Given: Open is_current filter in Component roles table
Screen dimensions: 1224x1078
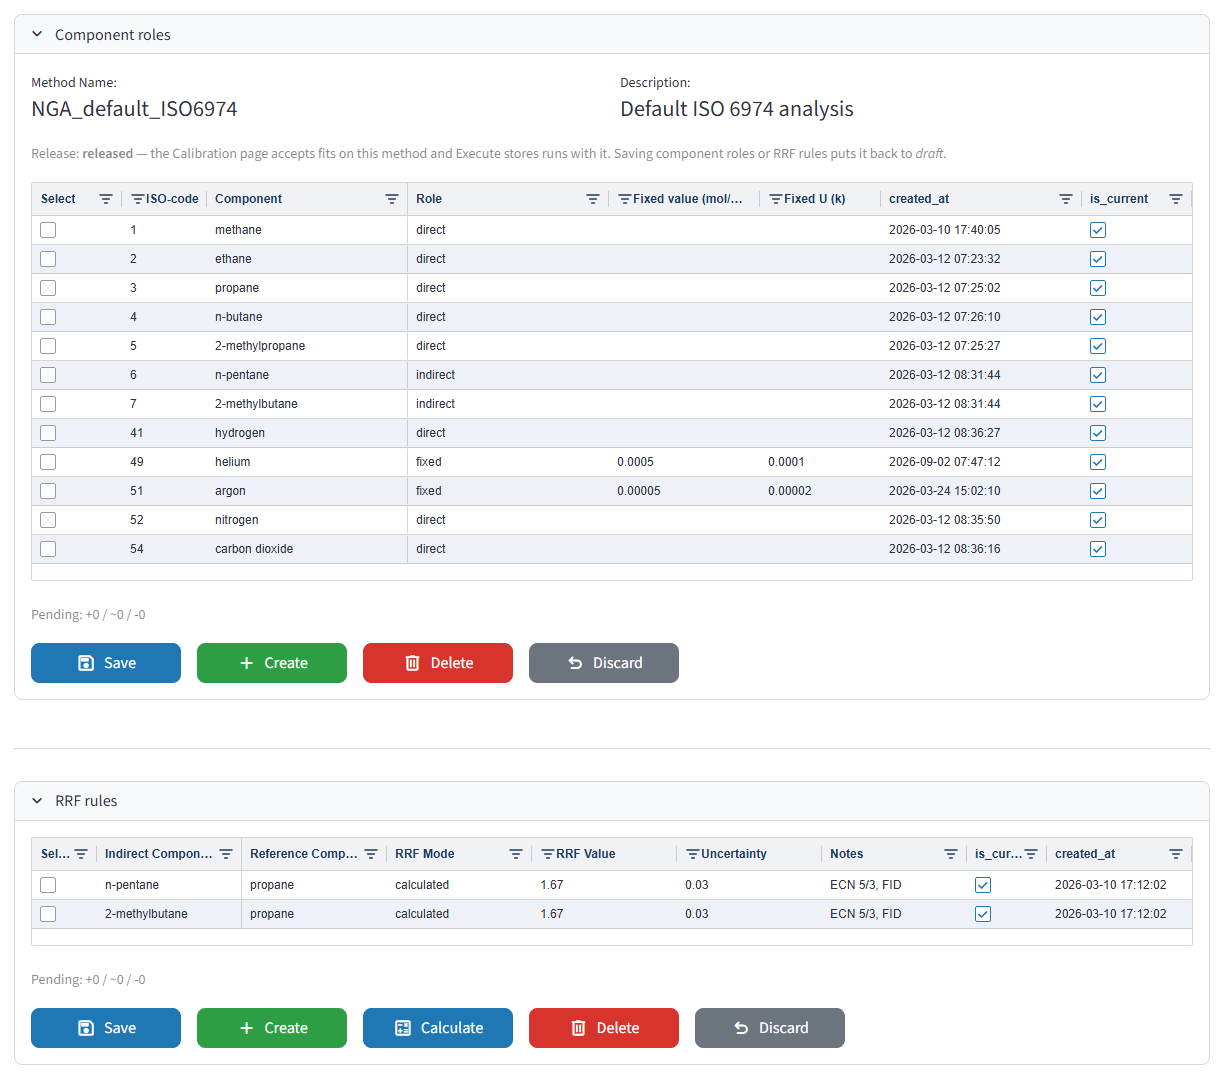Looking at the screenshot, I should point(1176,199).
